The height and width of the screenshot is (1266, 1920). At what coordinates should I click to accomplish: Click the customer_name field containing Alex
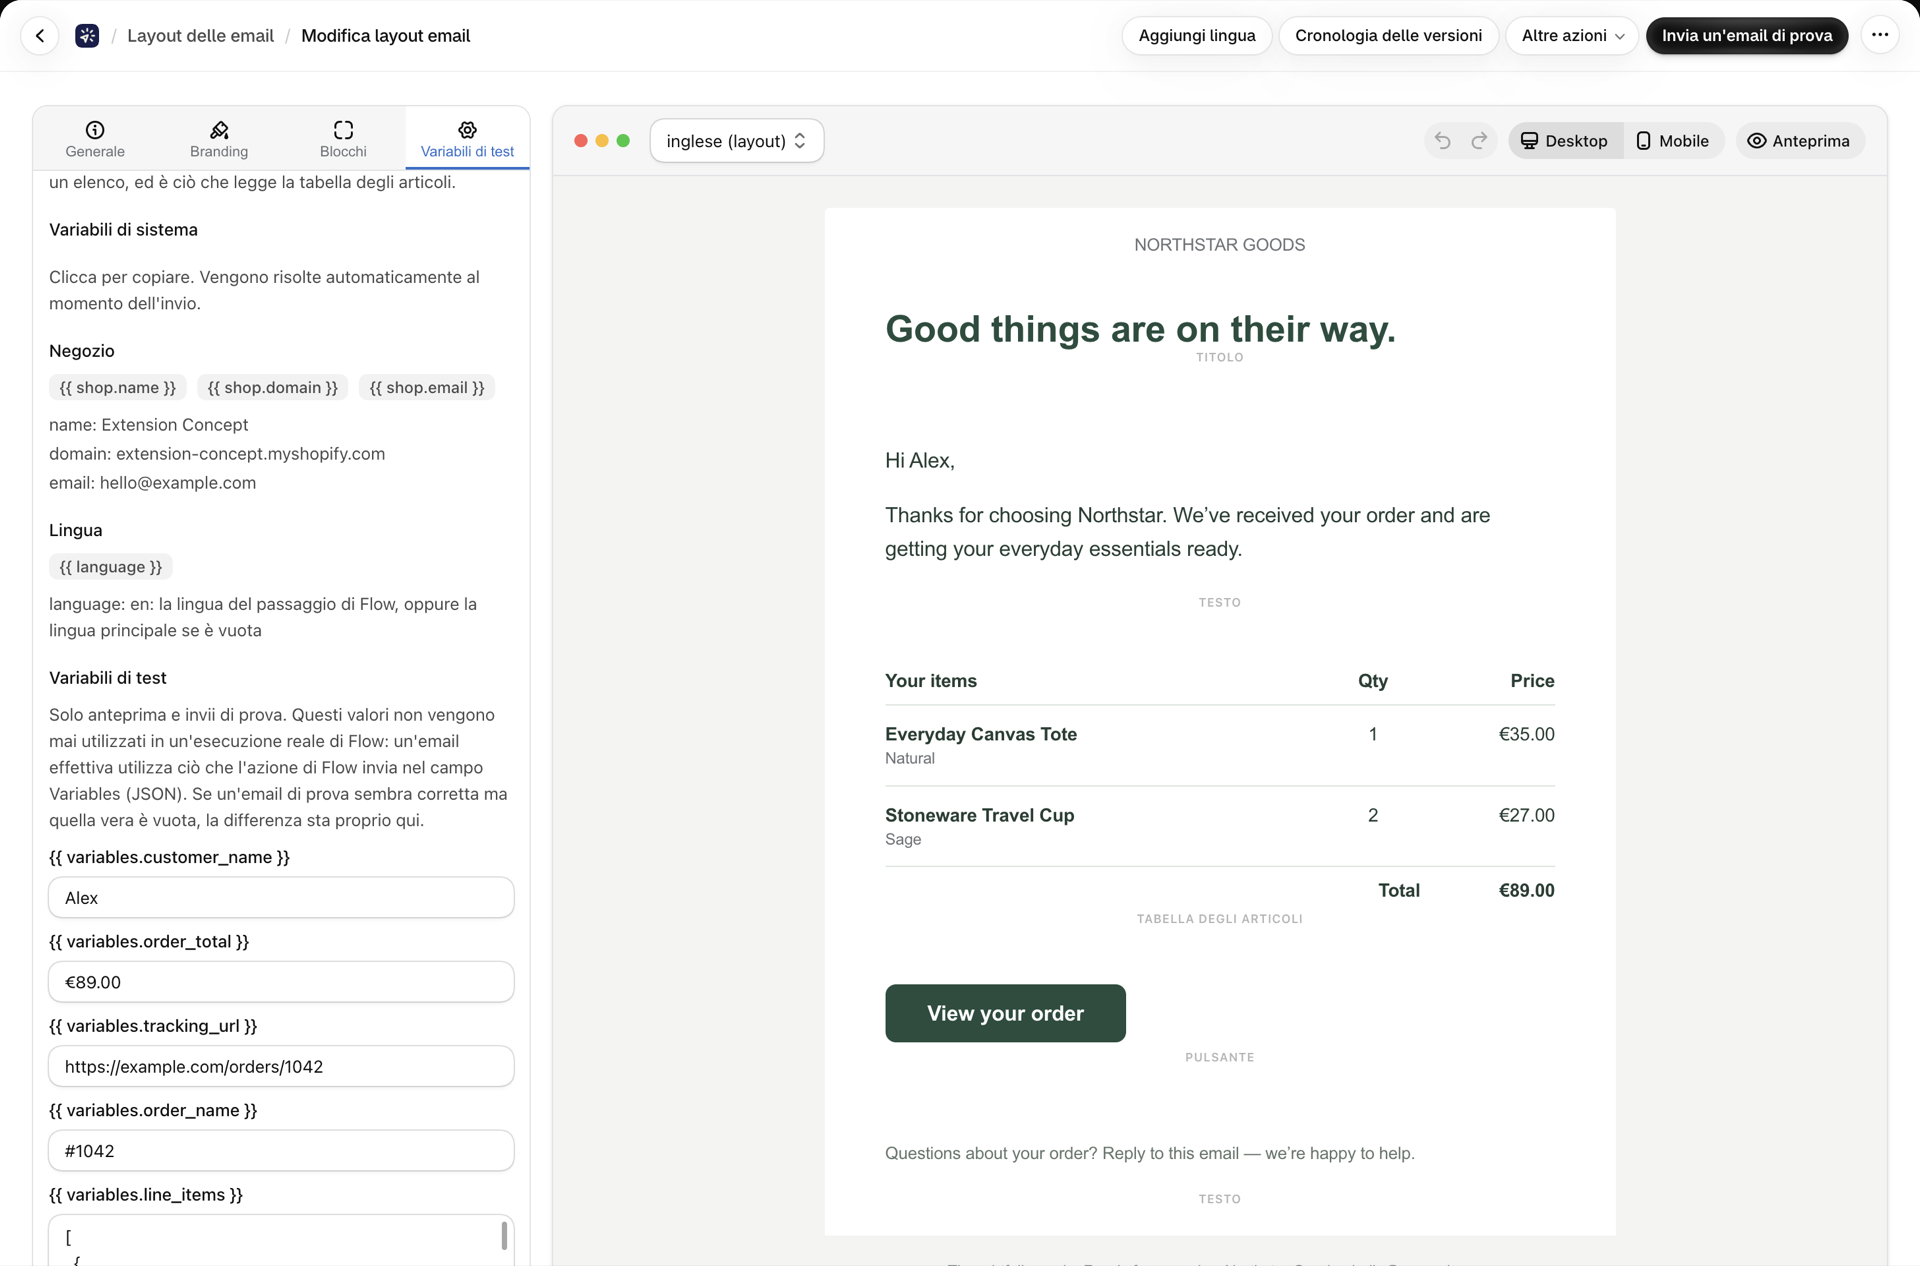click(x=281, y=898)
